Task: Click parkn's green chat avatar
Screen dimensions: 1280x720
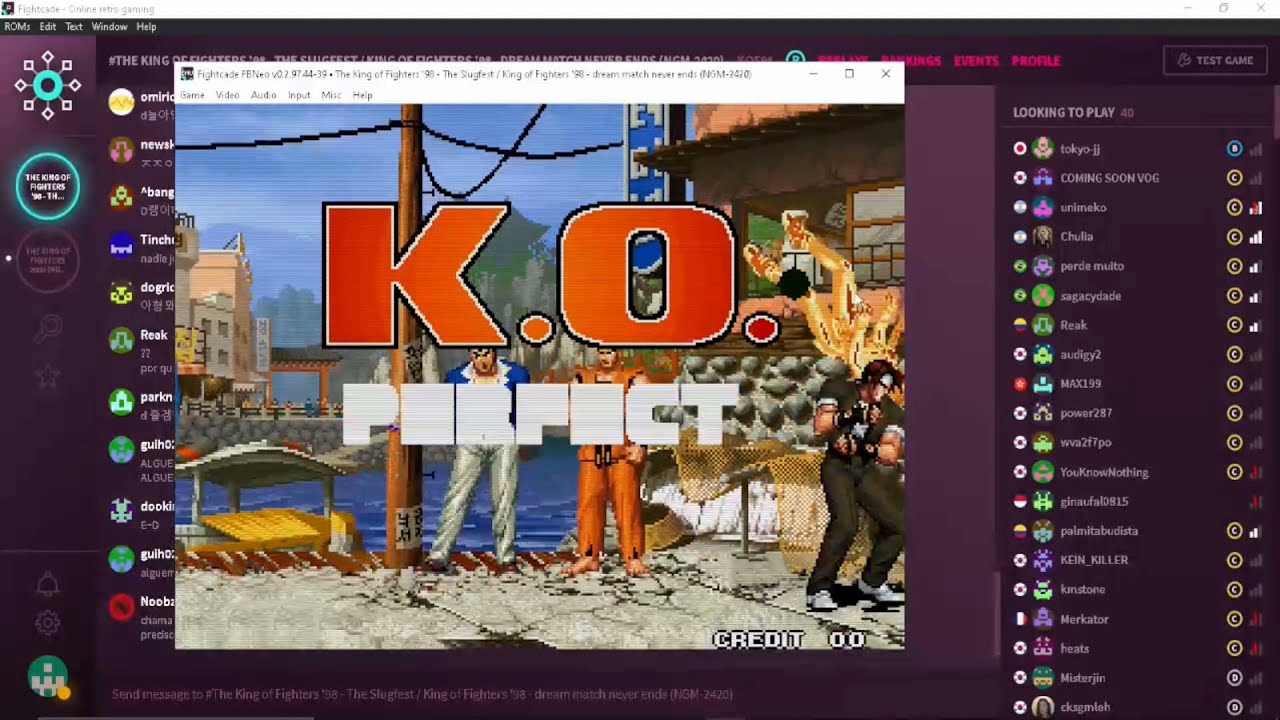Action: pos(121,402)
